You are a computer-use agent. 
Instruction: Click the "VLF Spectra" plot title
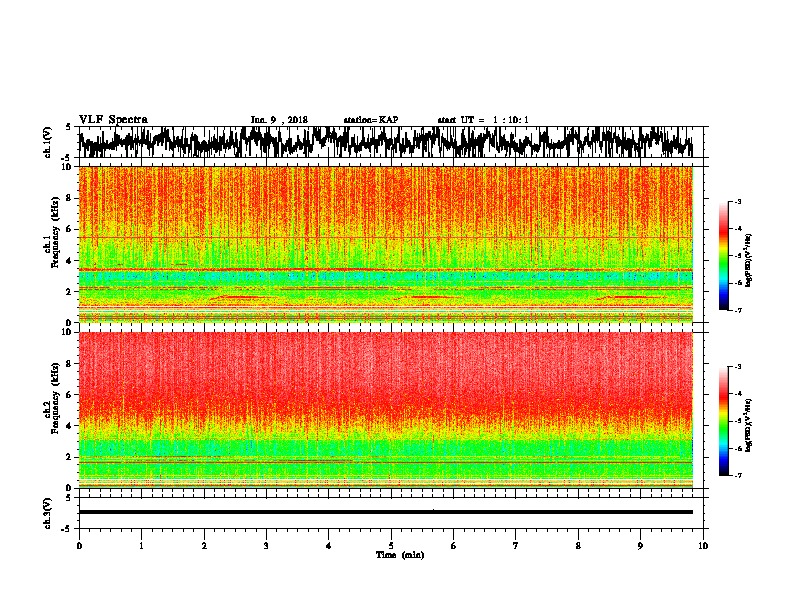[x=113, y=120]
